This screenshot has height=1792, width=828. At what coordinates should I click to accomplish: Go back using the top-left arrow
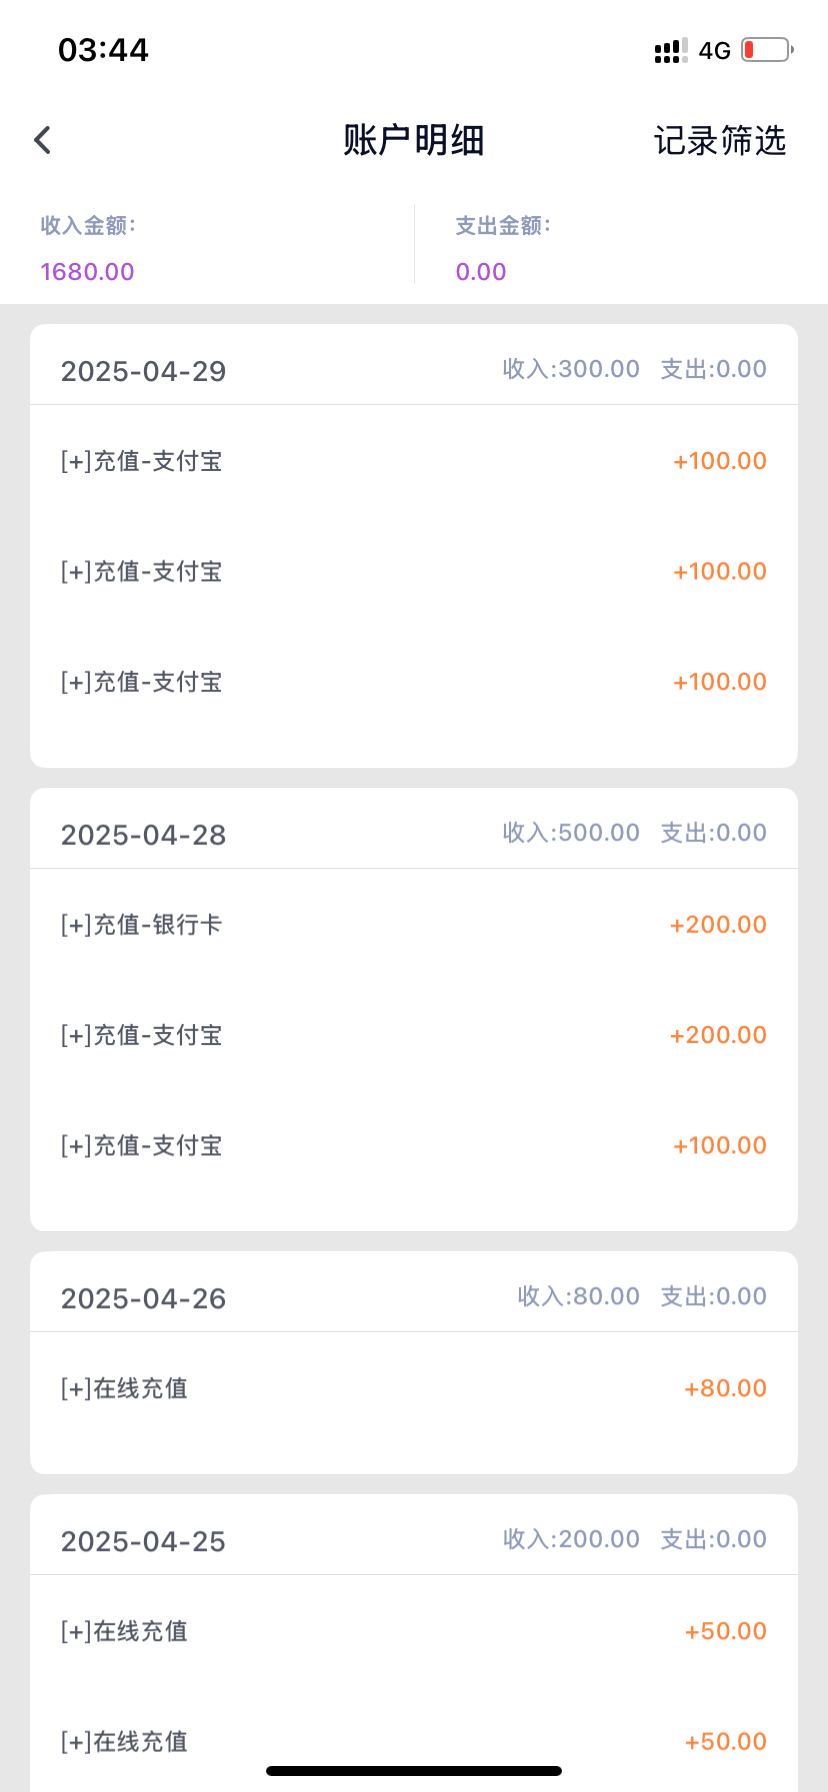pyautogui.click(x=42, y=140)
